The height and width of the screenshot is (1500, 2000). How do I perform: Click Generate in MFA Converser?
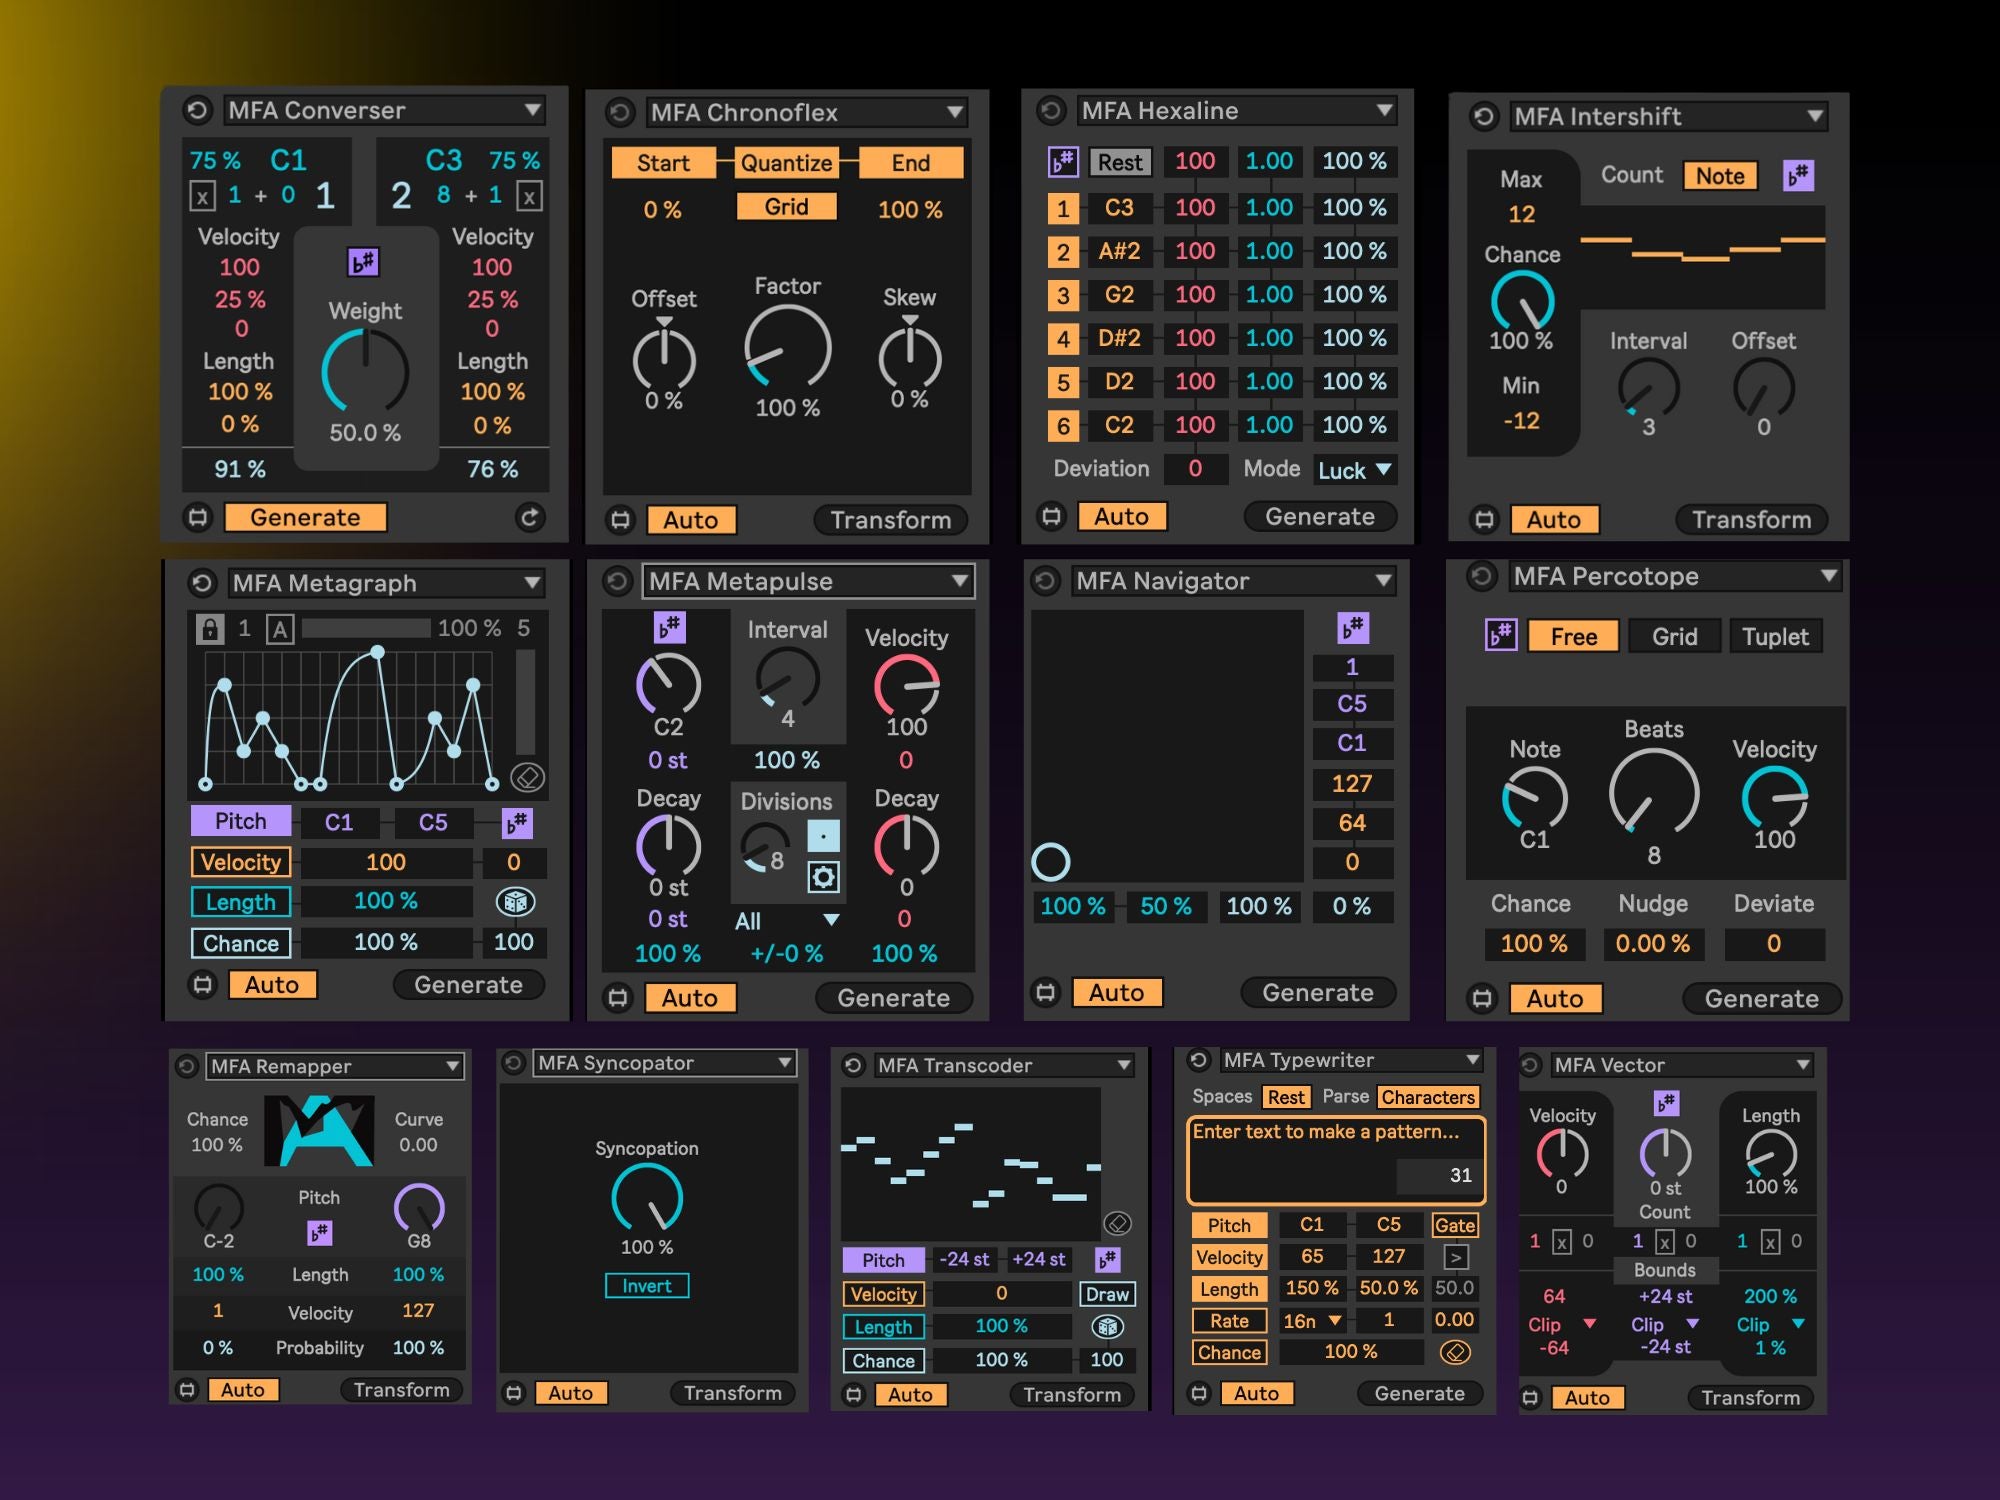(305, 517)
